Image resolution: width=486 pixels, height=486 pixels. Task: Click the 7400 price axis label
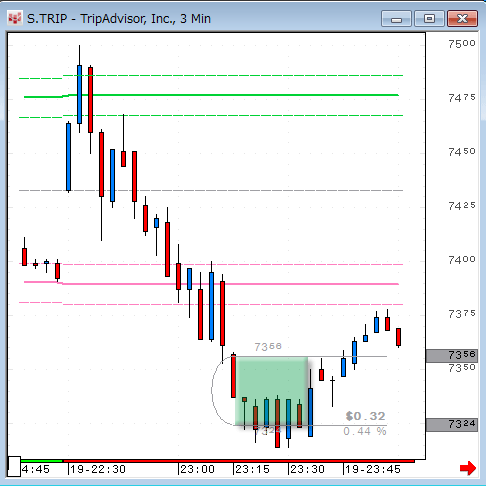pos(462,260)
